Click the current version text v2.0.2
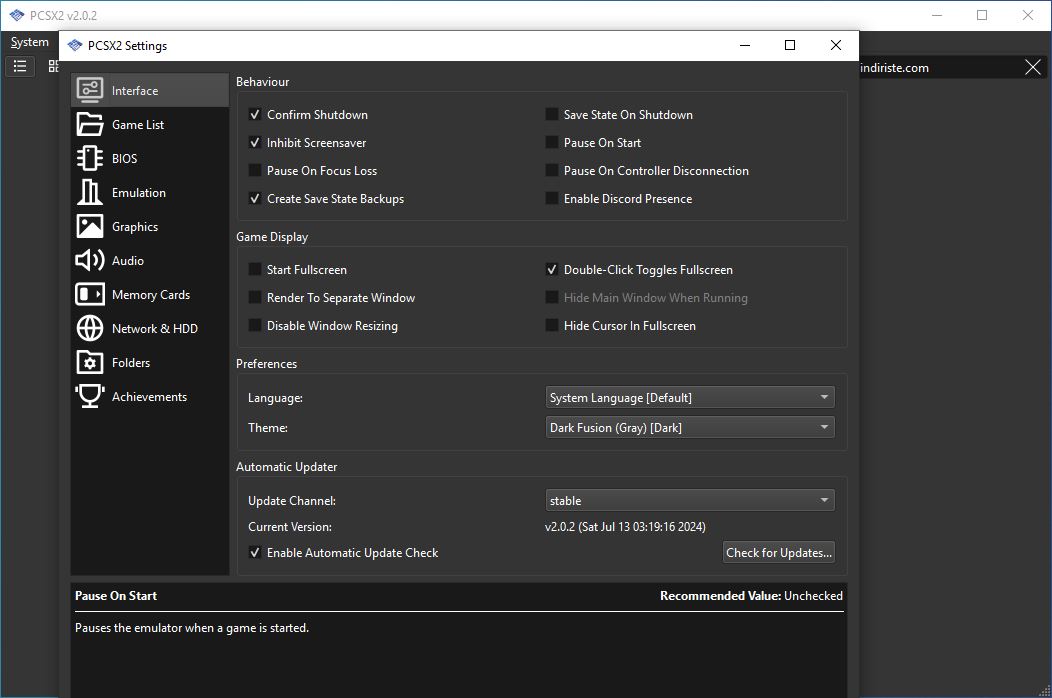1052x698 pixels. [625, 527]
